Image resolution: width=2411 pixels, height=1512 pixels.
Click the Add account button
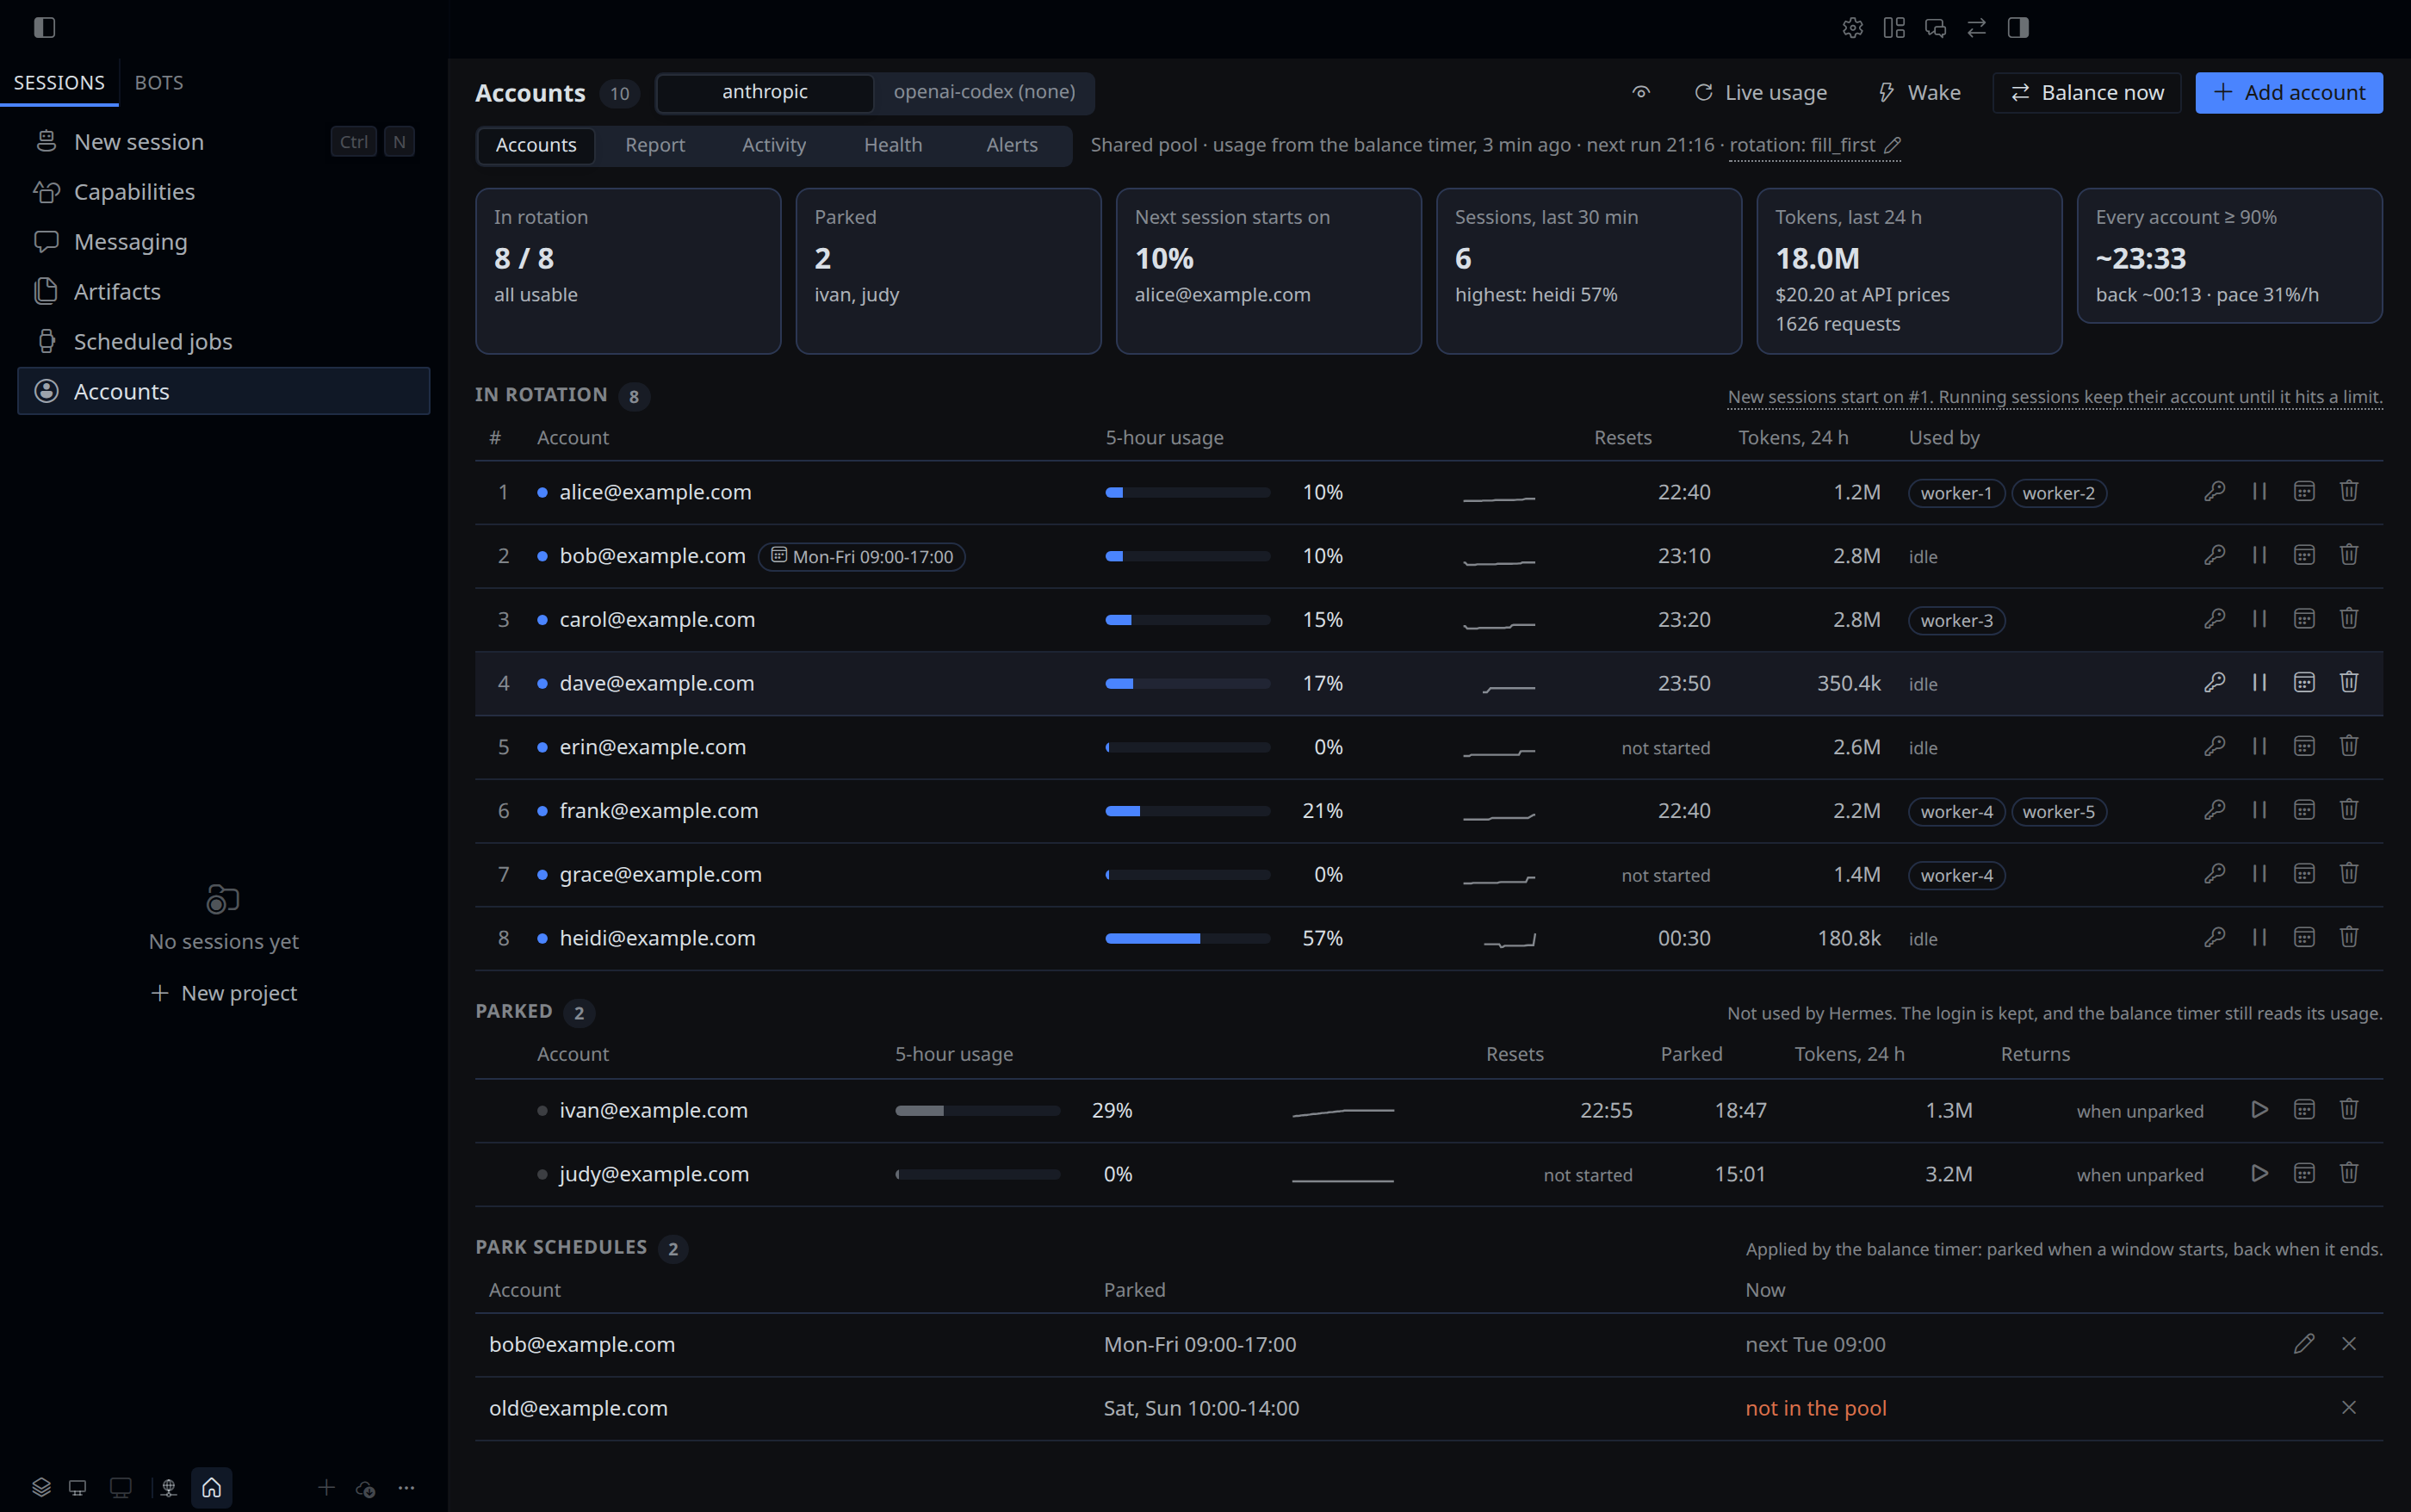(x=2288, y=93)
